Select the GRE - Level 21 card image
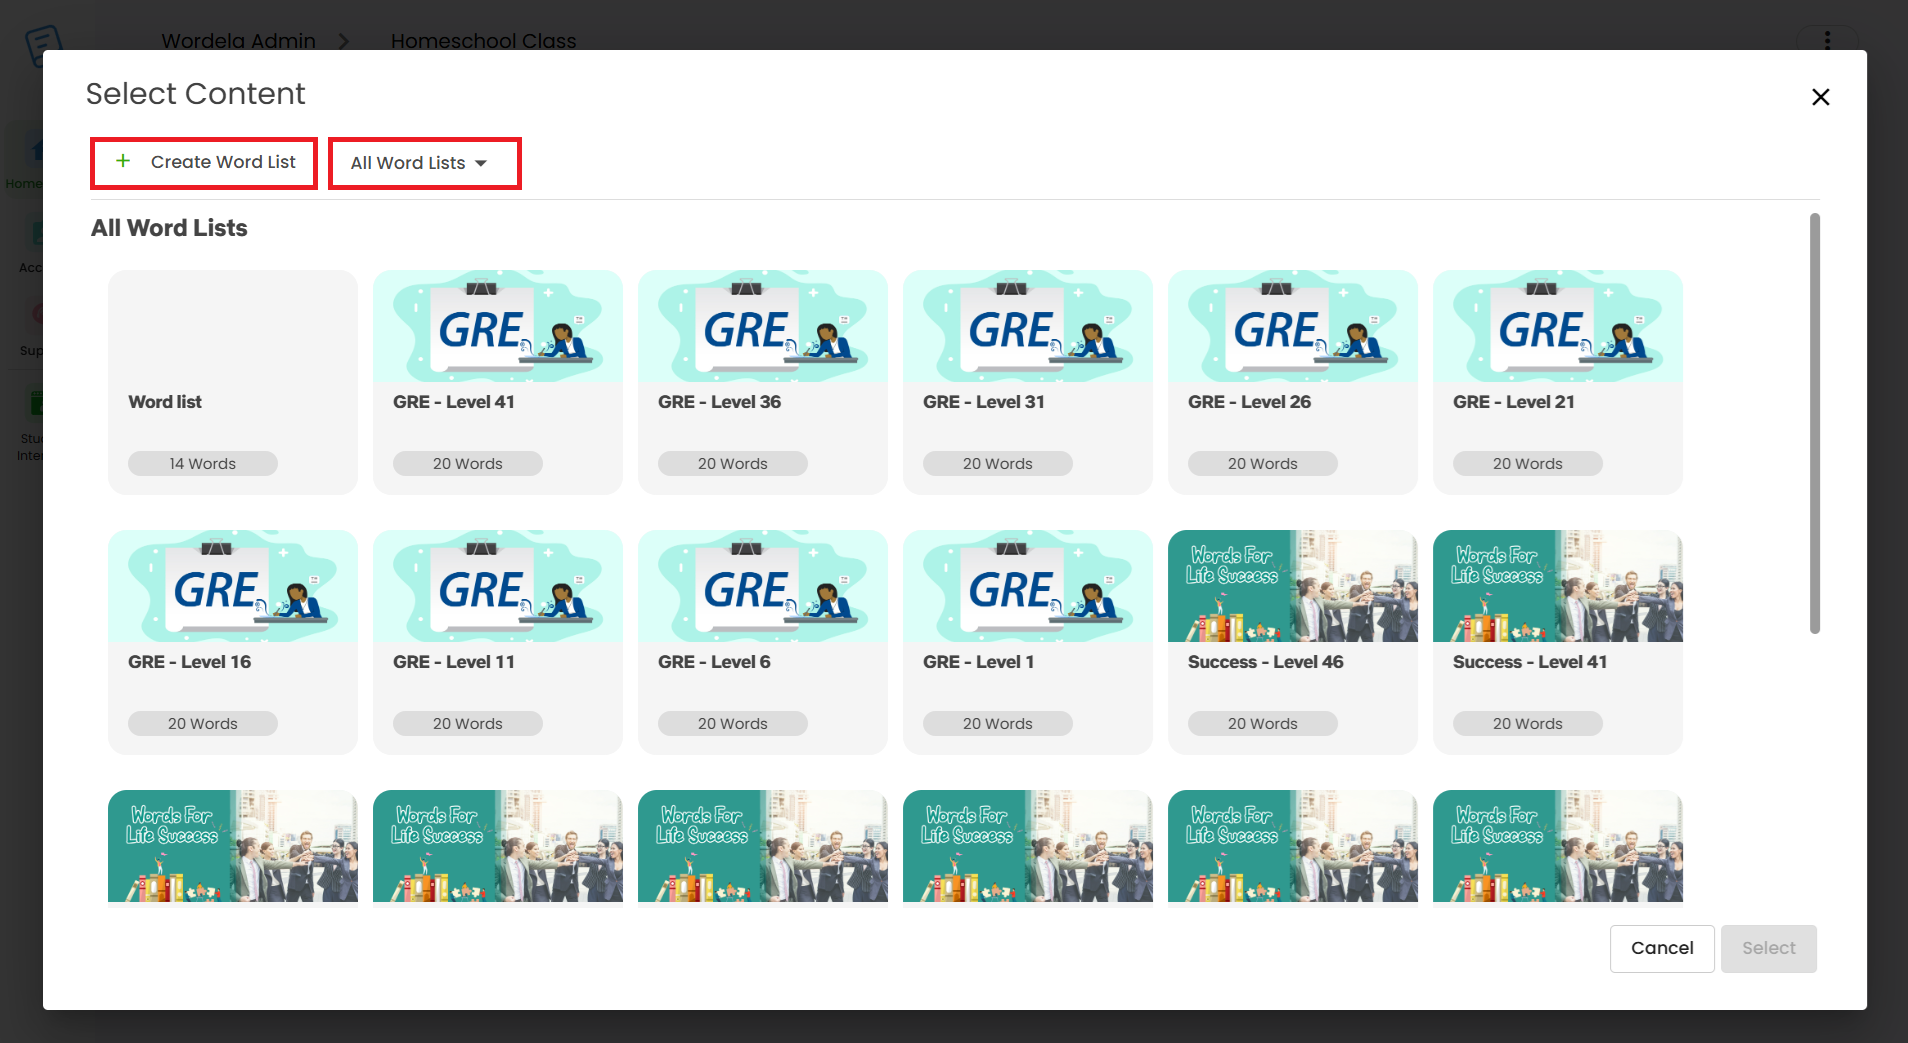The image size is (1908, 1043). tap(1558, 326)
